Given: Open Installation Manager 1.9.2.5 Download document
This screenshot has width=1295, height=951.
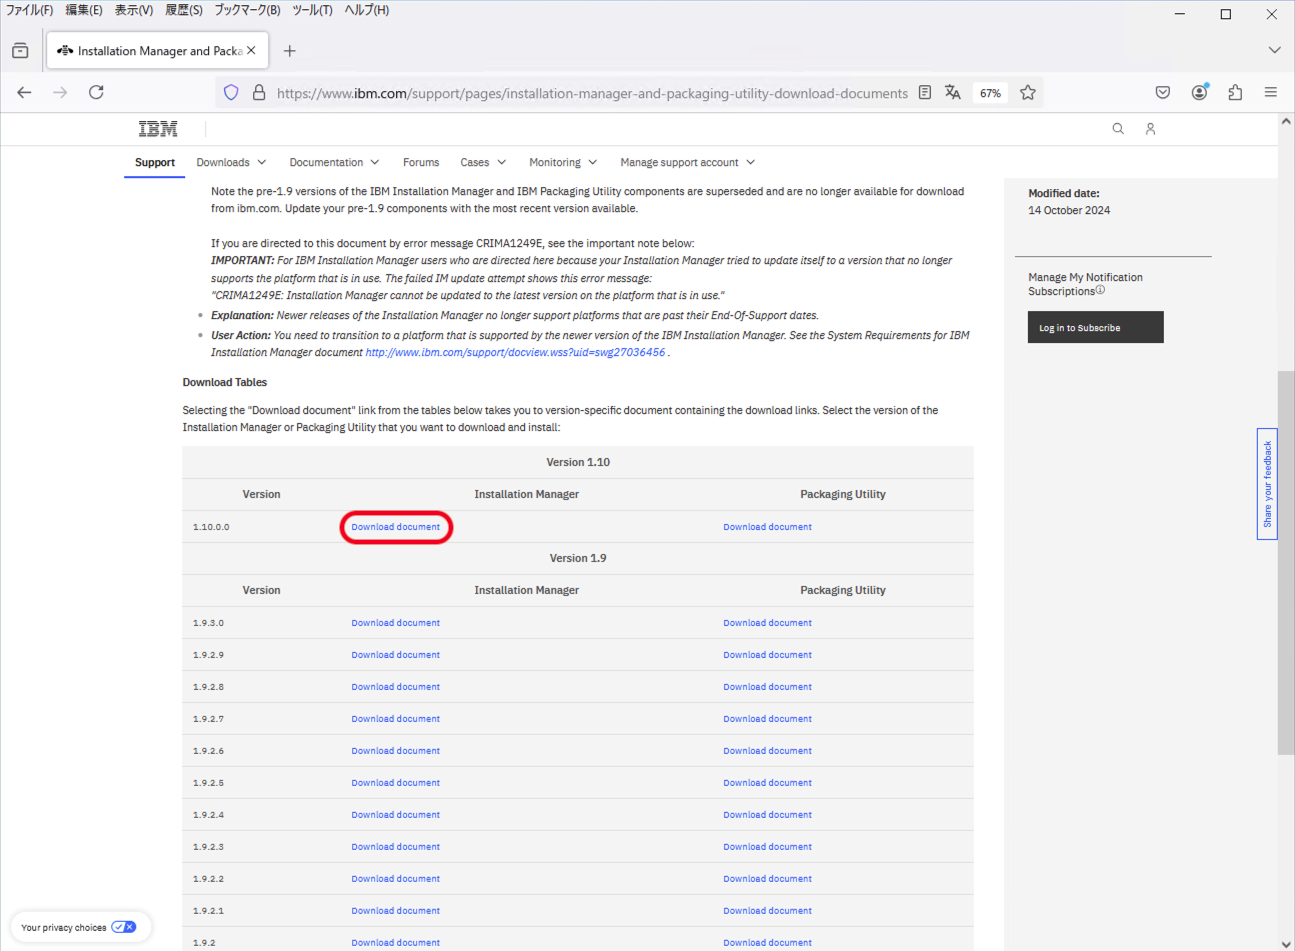Looking at the screenshot, I should (x=395, y=783).
